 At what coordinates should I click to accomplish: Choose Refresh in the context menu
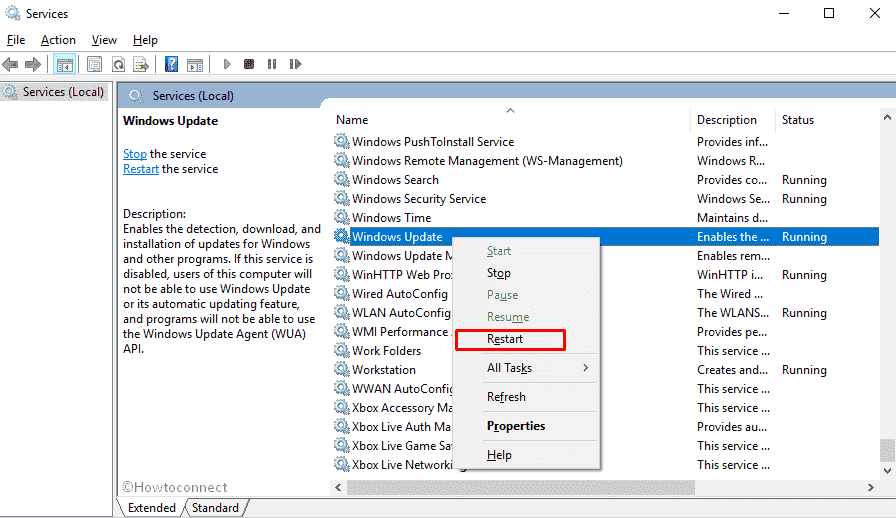coord(506,397)
